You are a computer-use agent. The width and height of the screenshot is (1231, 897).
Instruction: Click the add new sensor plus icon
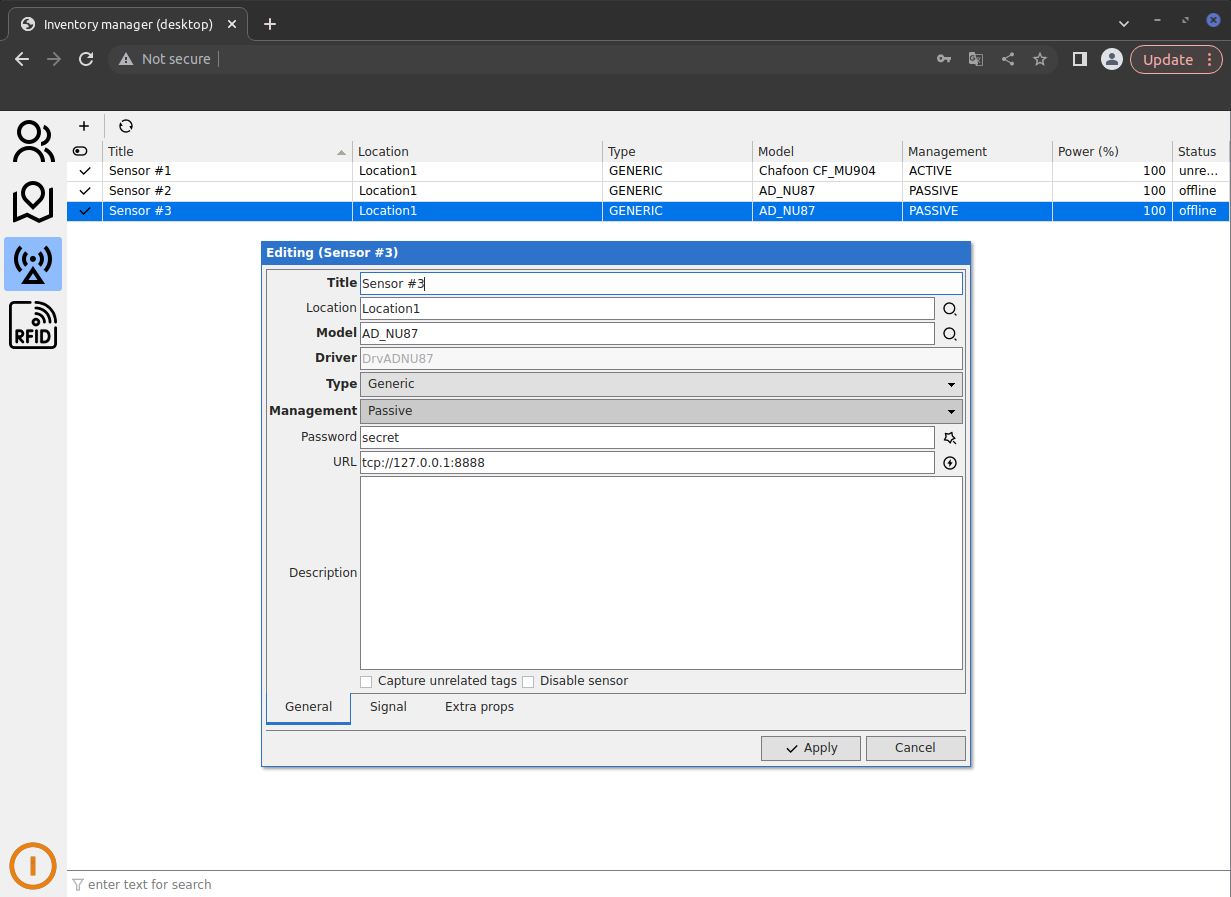(84, 126)
